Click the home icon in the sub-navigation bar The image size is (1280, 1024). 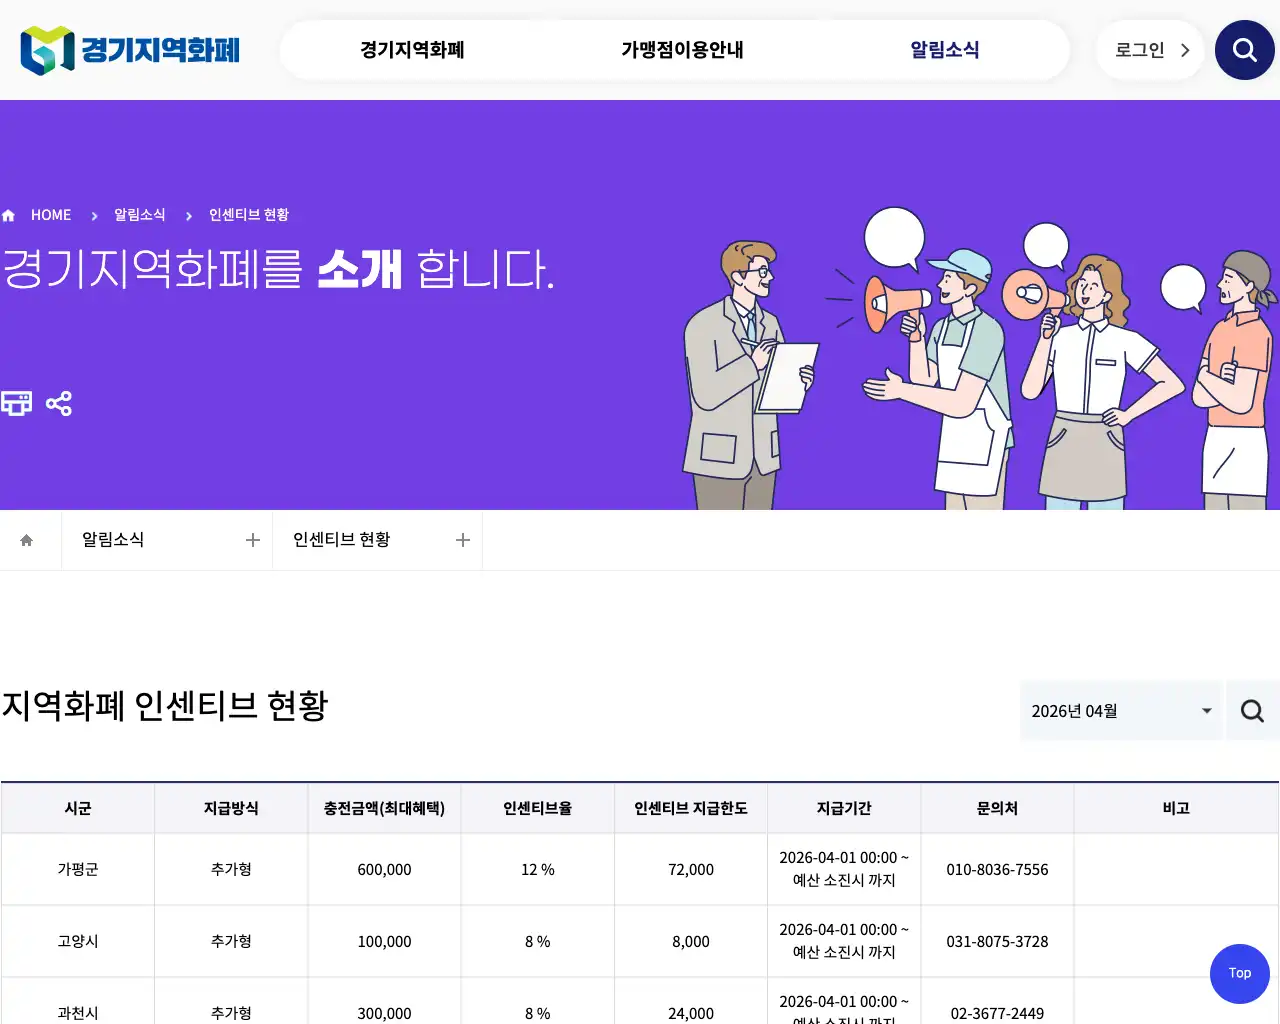tap(25, 540)
